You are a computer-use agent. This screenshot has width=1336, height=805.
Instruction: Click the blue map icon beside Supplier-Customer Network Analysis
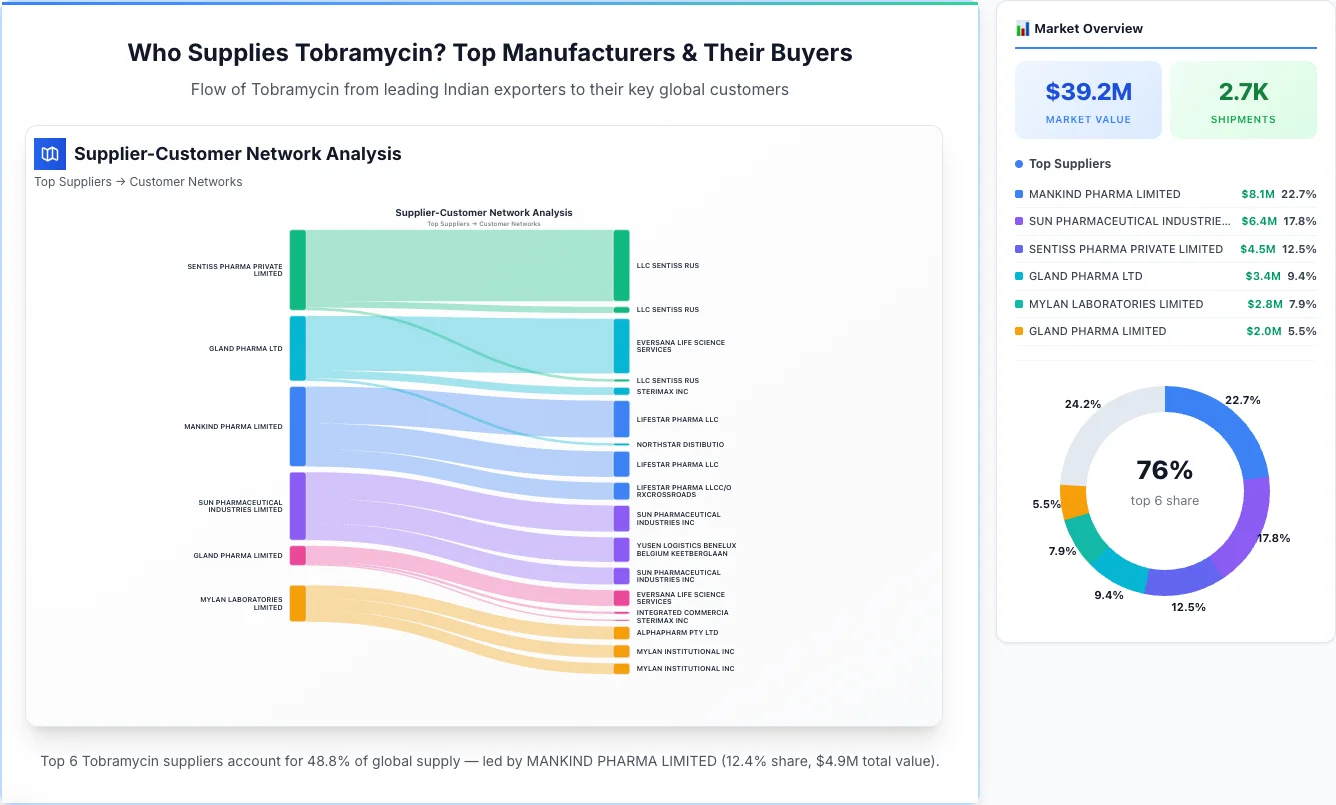(49, 154)
